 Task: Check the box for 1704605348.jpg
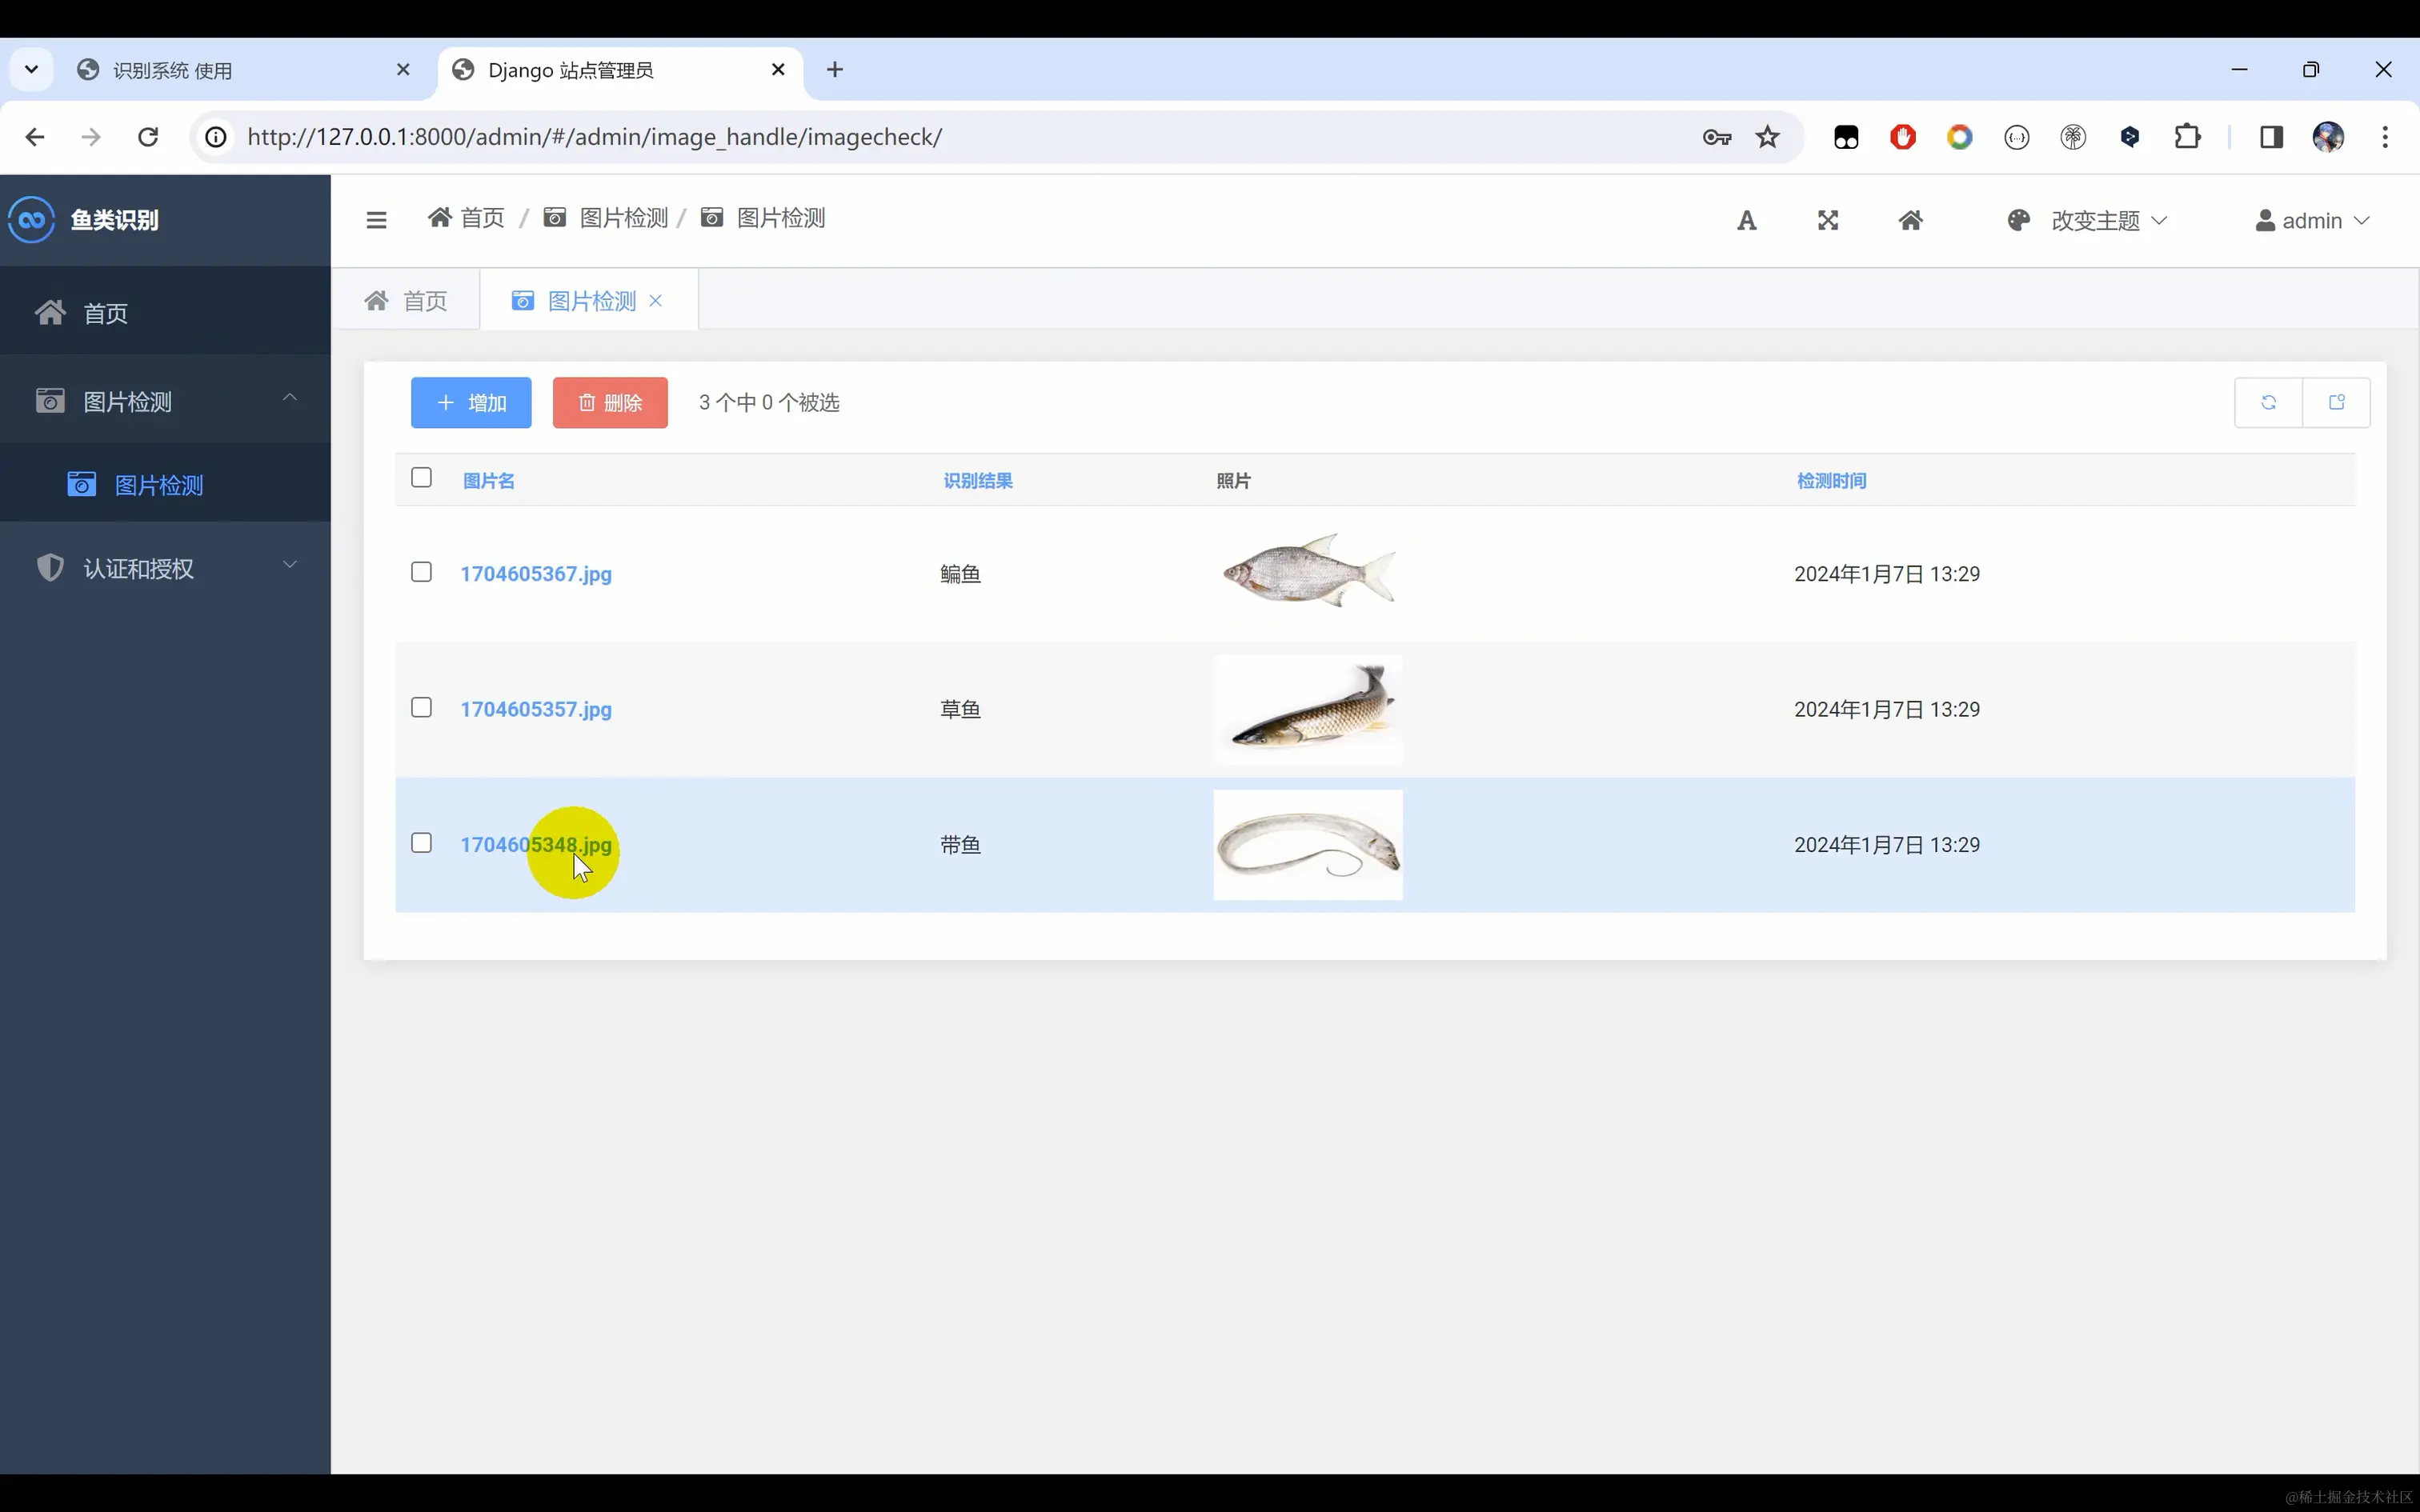point(421,843)
